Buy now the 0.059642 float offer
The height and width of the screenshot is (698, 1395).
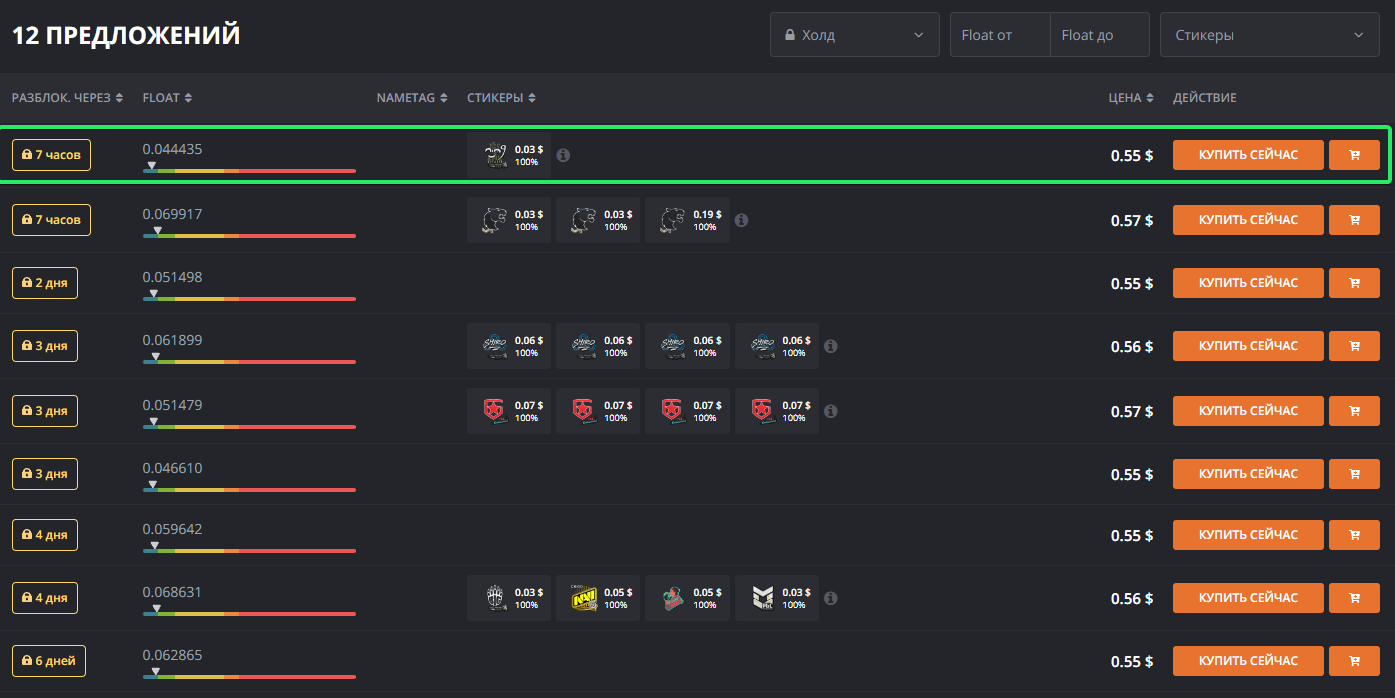point(1248,535)
